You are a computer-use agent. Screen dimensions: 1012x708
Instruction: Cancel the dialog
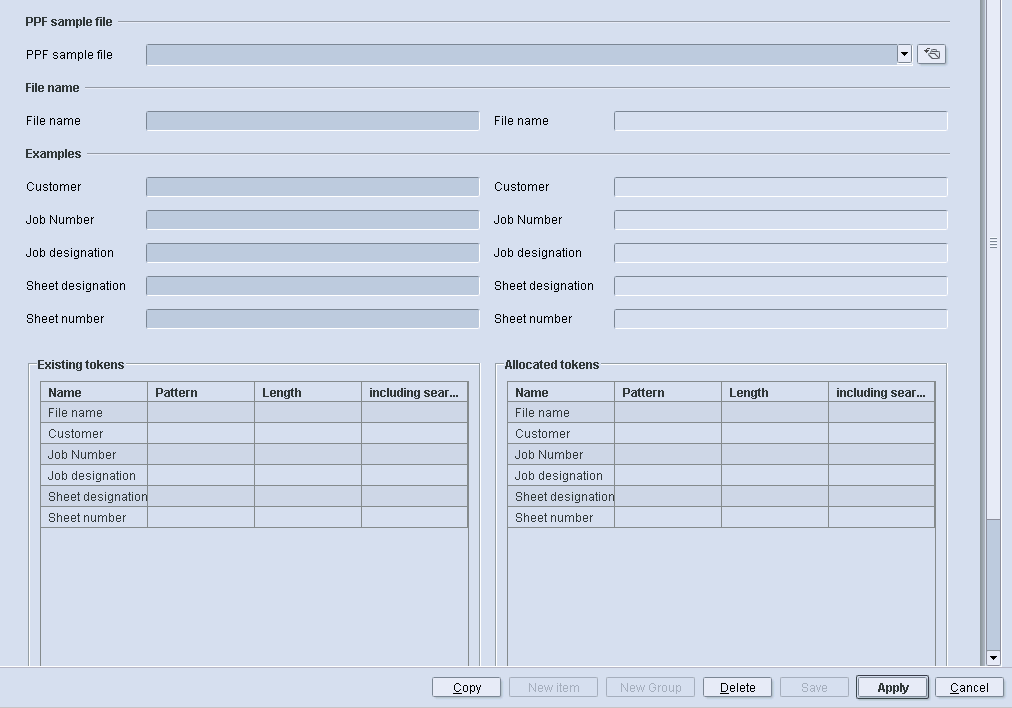(x=968, y=687)
